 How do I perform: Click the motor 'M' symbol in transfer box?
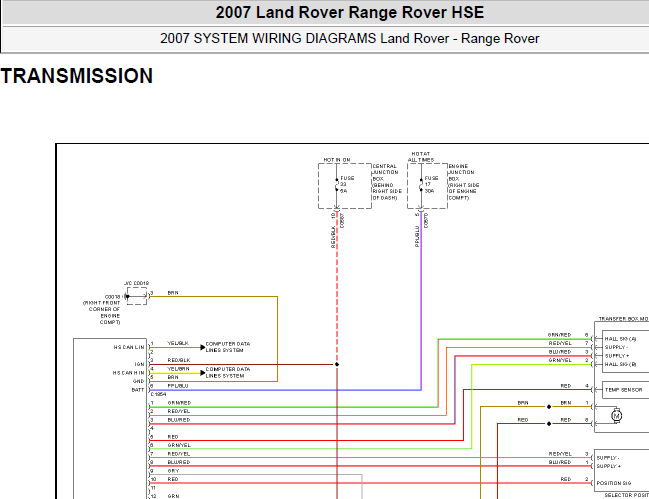617,415
